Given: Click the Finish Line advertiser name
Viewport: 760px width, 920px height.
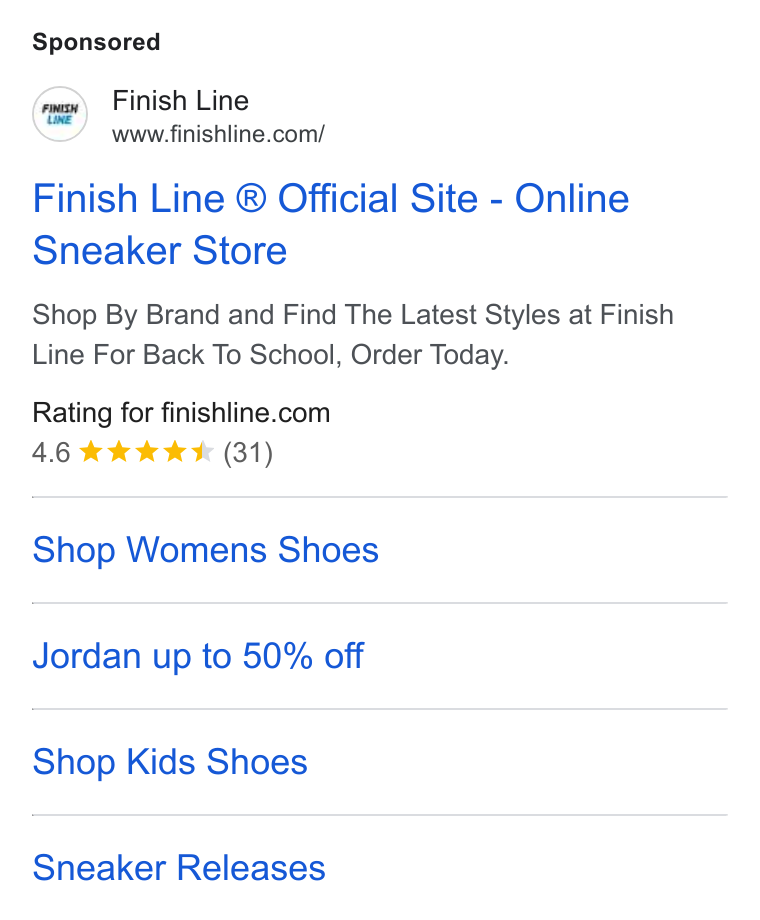Looking at the screenshot, I should (180, 100).
